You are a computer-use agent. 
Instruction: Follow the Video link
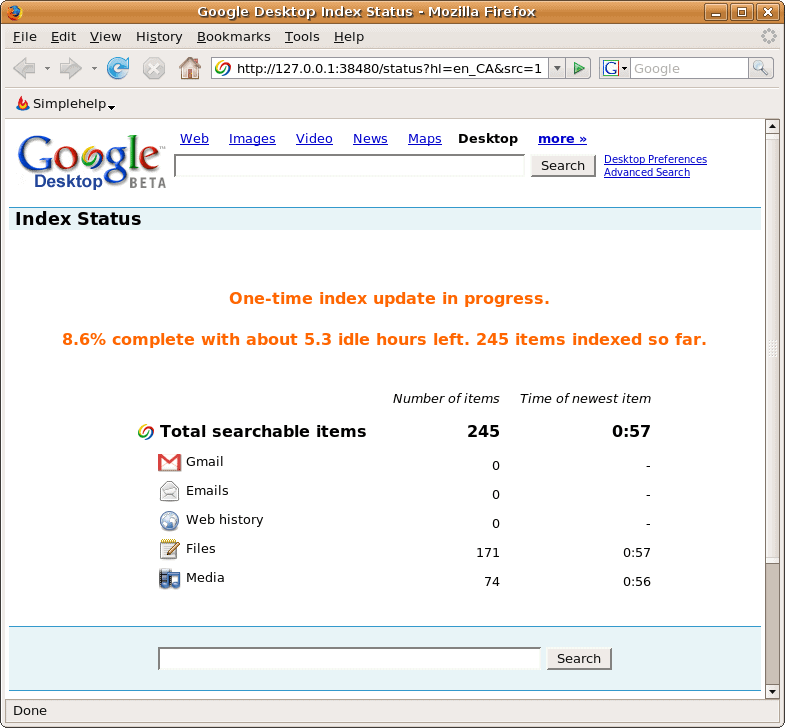click(x=314, y=139)
